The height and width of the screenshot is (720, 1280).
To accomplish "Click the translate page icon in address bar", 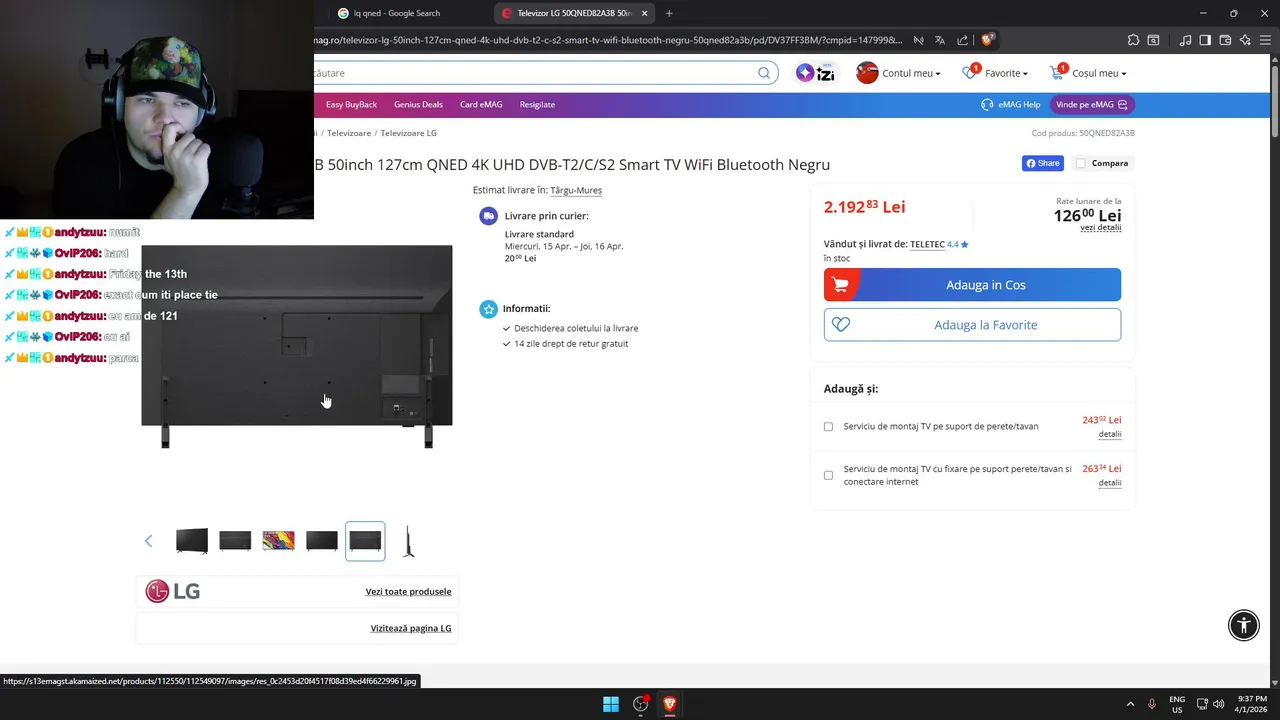I will (x=940, y=40).
